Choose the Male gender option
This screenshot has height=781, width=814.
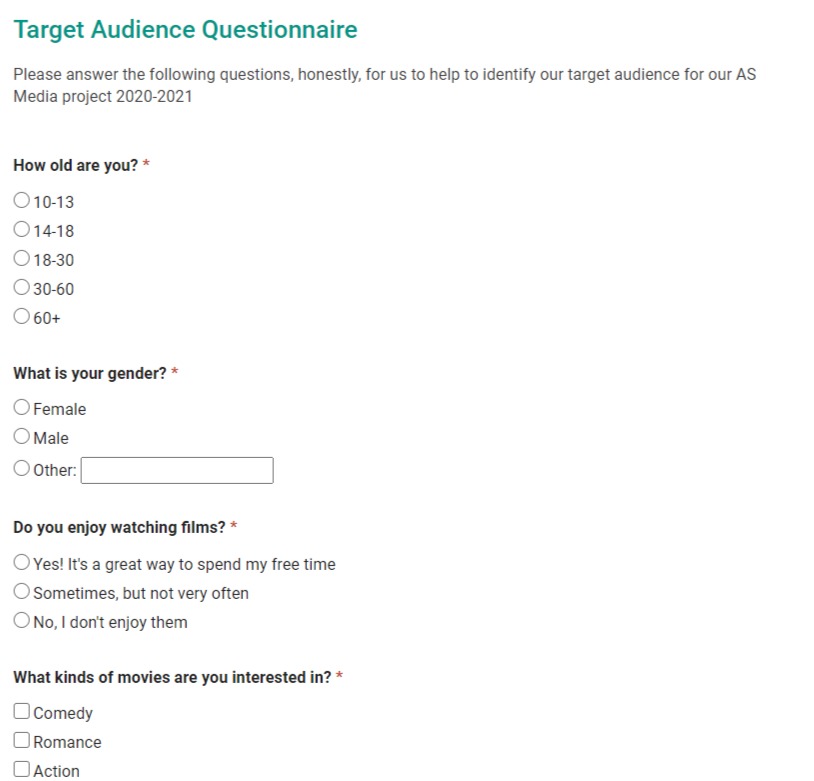pos(22,437)
